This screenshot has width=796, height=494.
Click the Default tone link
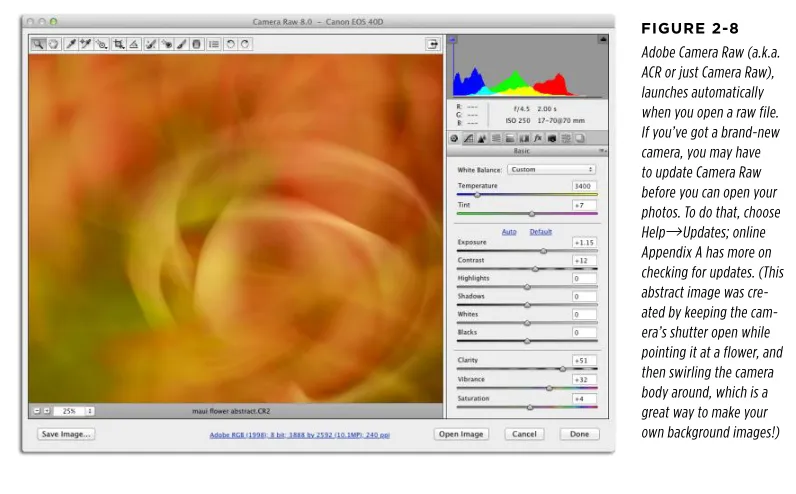(x=541, y=232)
